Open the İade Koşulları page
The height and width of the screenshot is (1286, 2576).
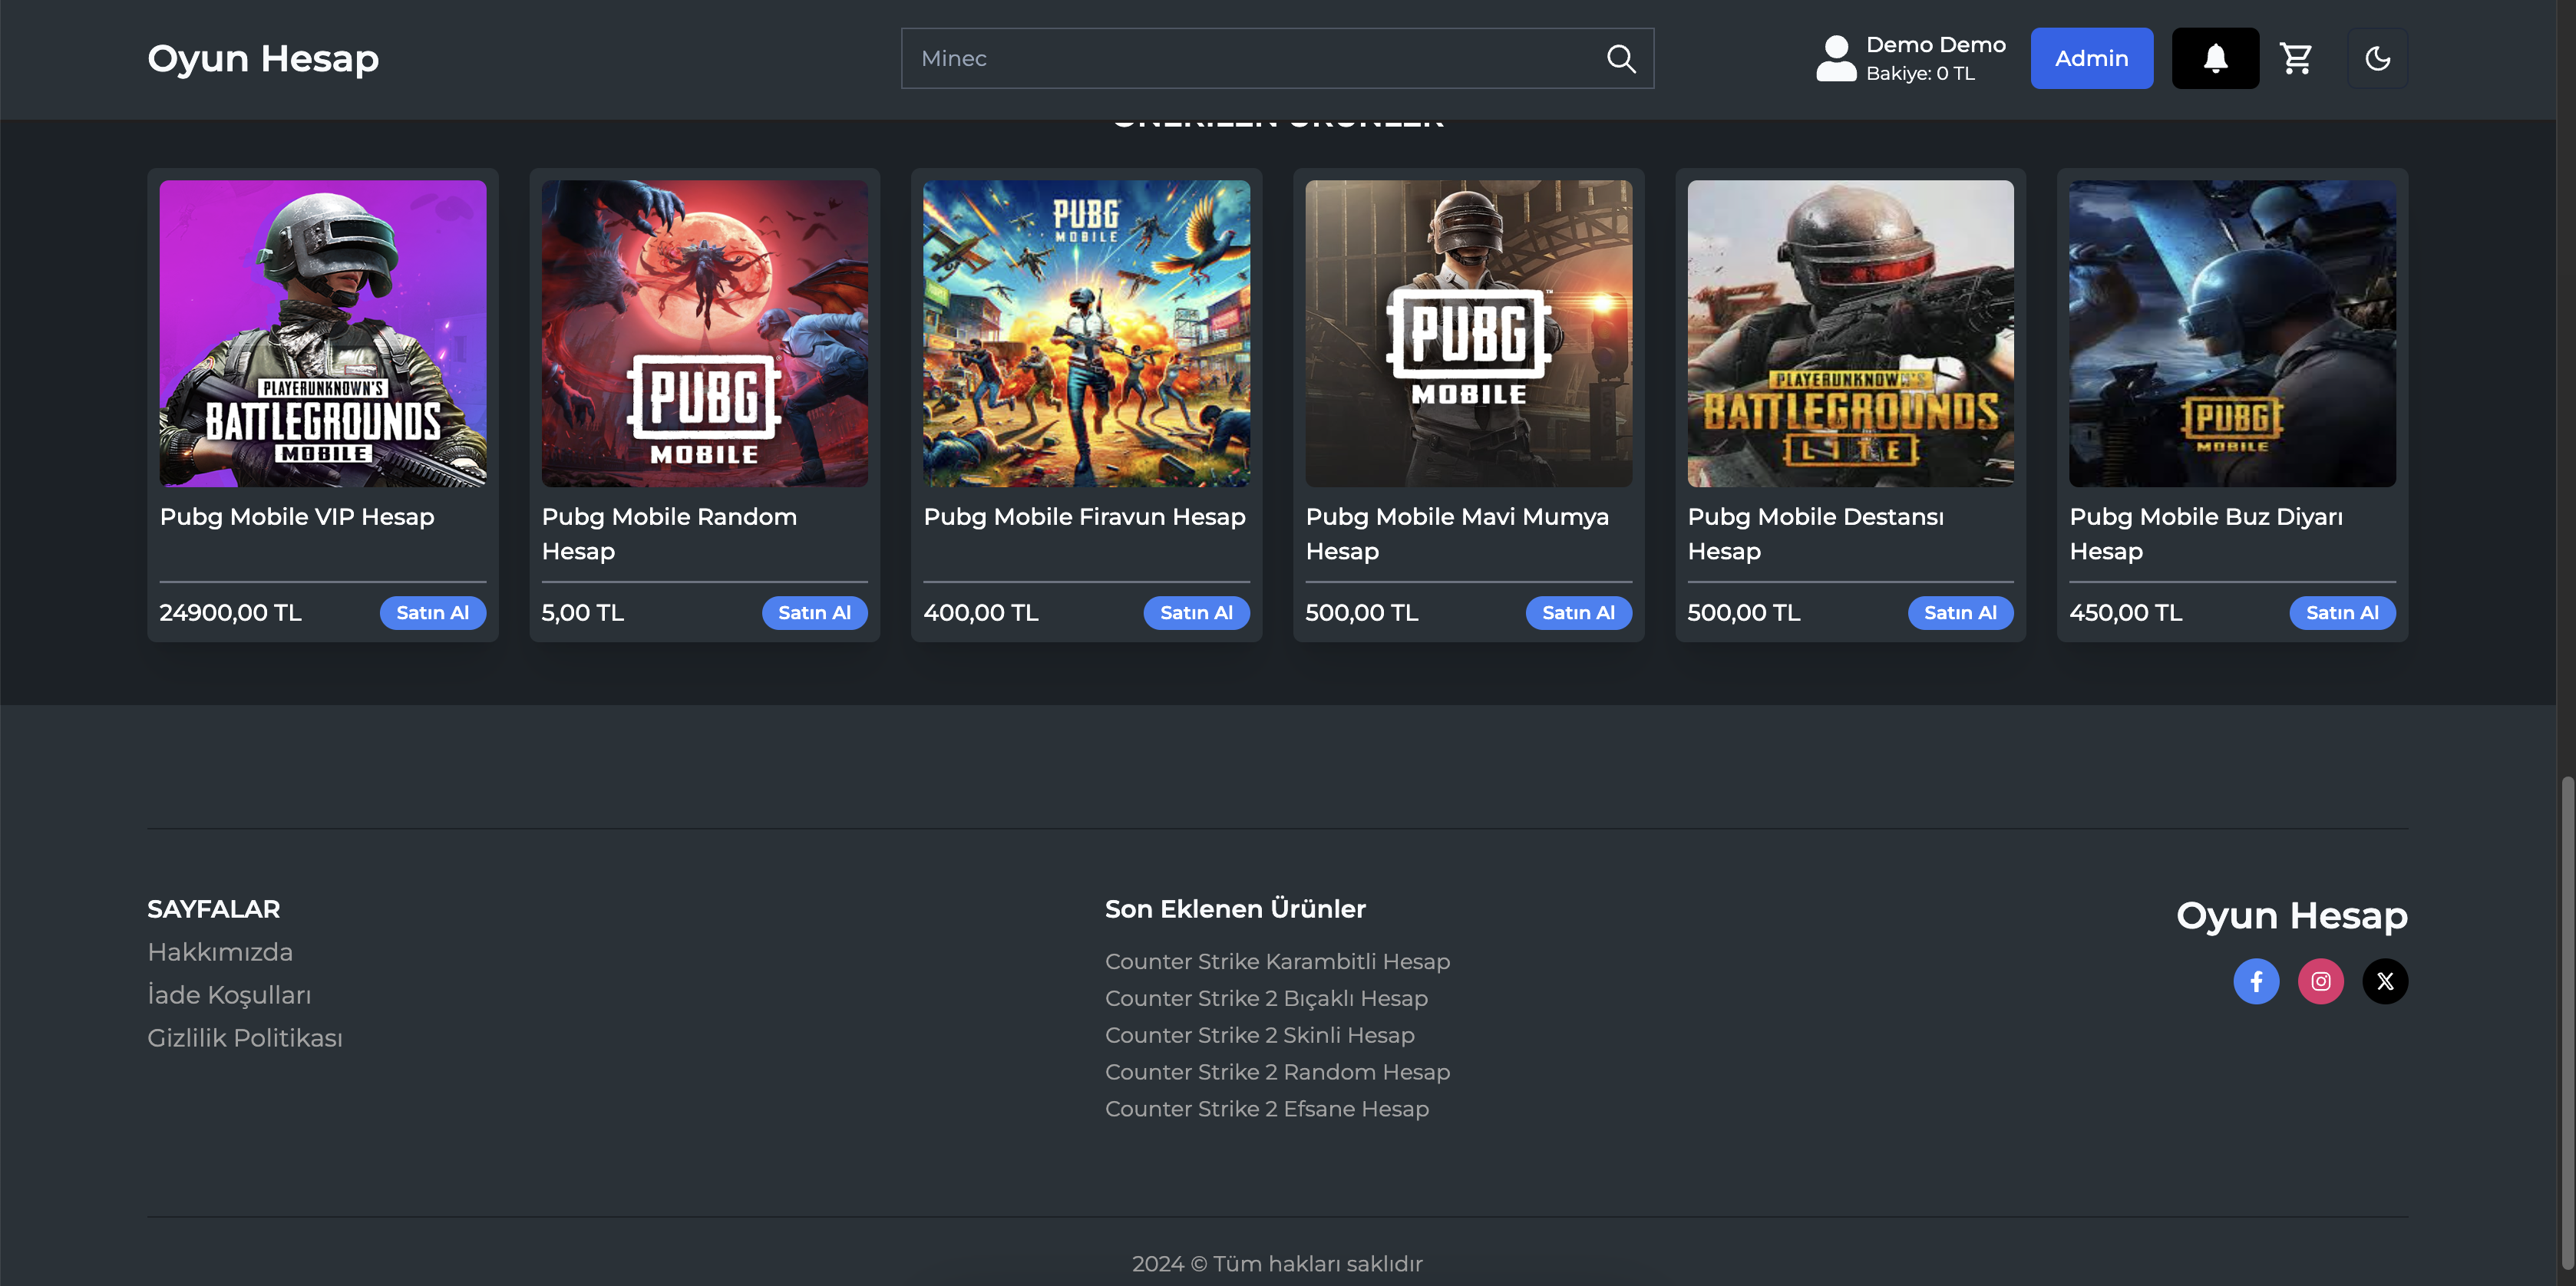click(229, 995)
